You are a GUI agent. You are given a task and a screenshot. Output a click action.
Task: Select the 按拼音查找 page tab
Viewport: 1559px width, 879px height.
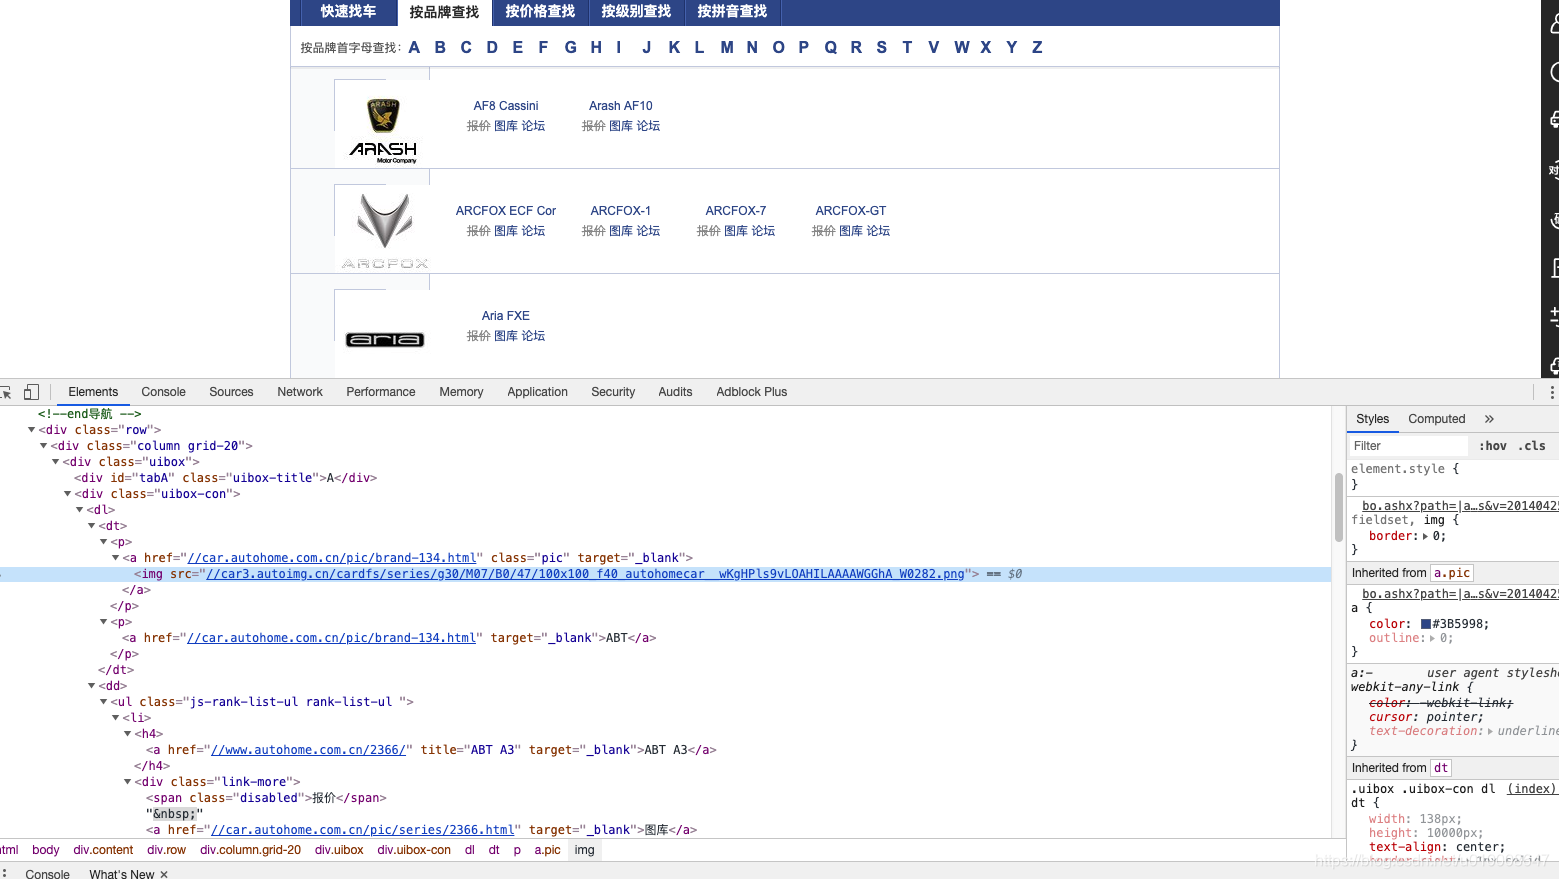(x=732, y=12)
